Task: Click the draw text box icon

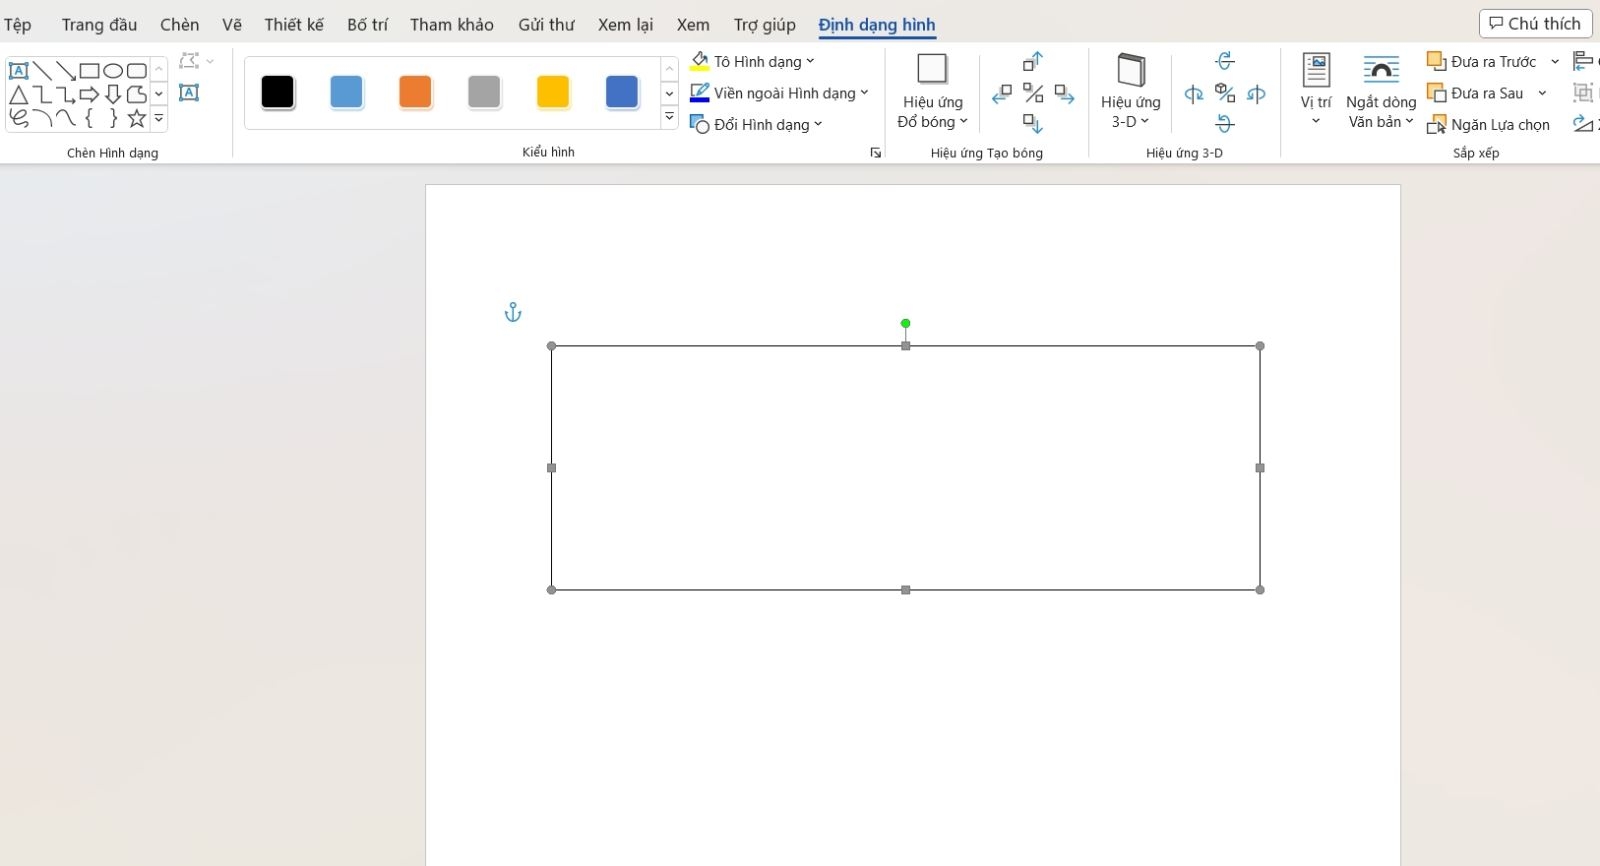Action: click(x=189, y=93)
